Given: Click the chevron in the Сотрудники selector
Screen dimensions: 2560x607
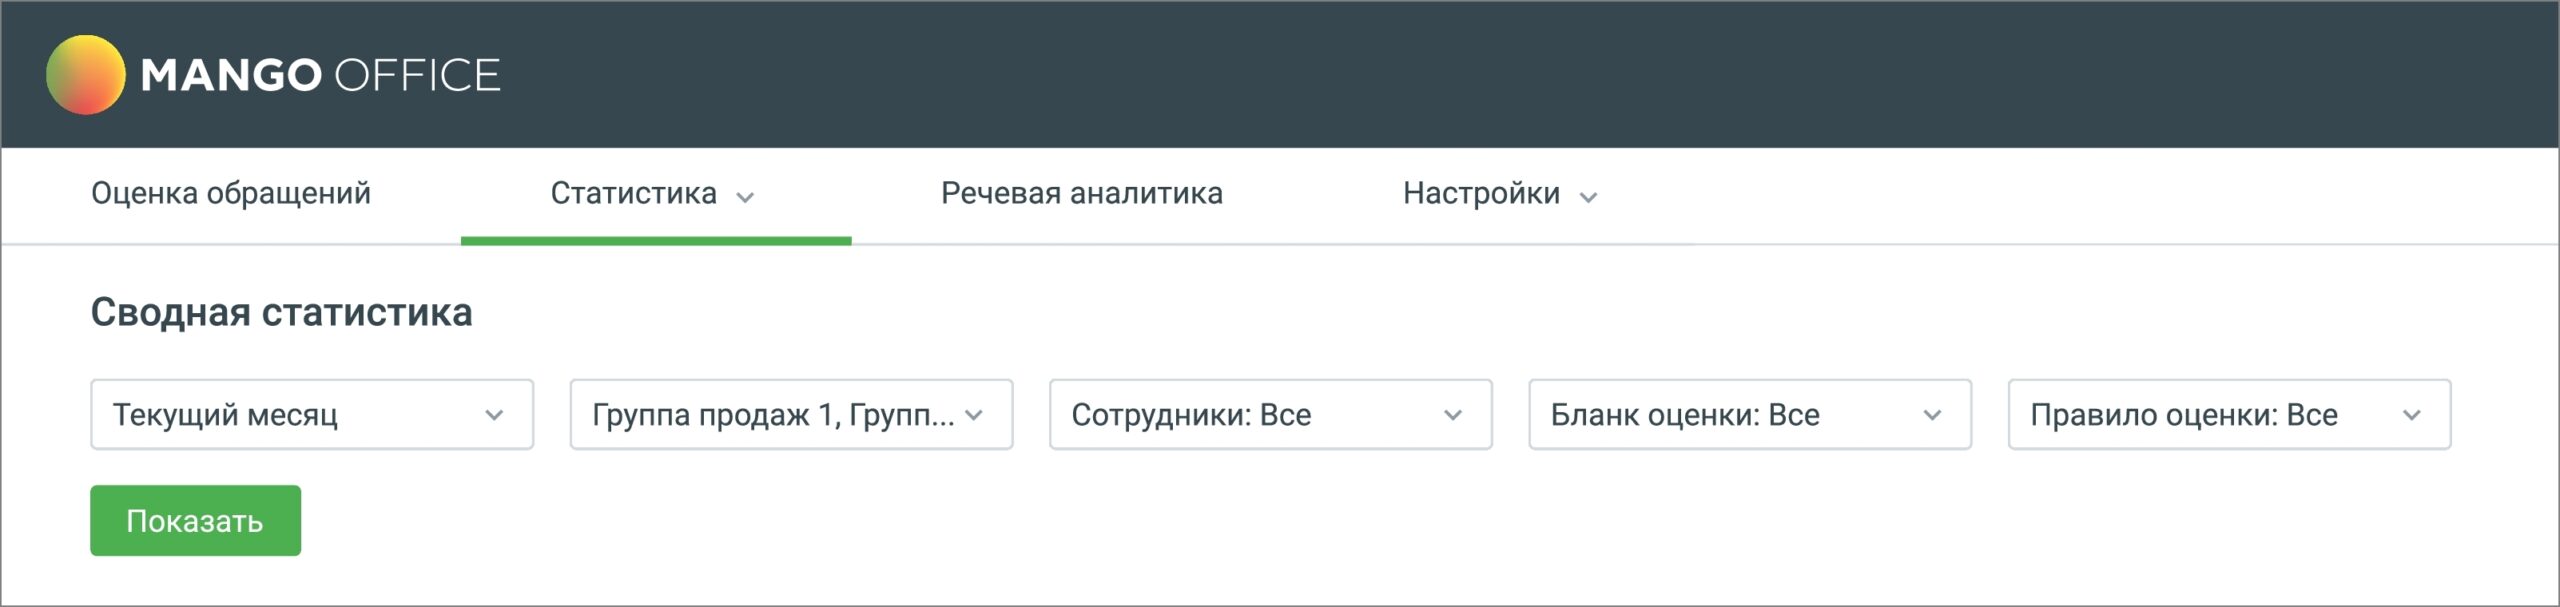Looking at the screenshot, I should (1453, 415).
